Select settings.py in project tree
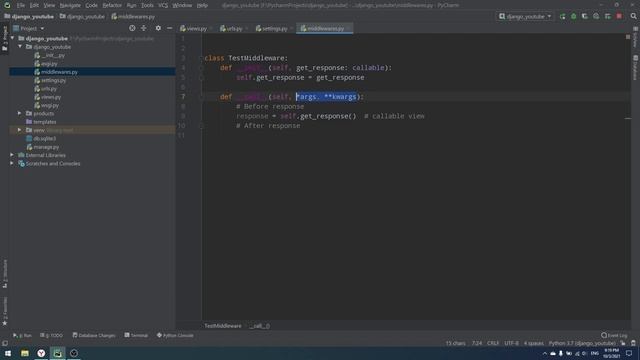Viewport: 640px width, 360px height. pyautogui.click(x=50, y=80)
